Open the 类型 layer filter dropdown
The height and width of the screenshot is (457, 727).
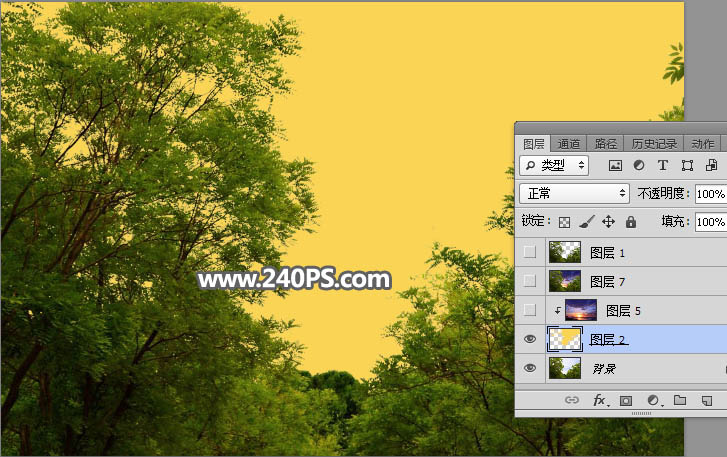click(x=554, y=165)
